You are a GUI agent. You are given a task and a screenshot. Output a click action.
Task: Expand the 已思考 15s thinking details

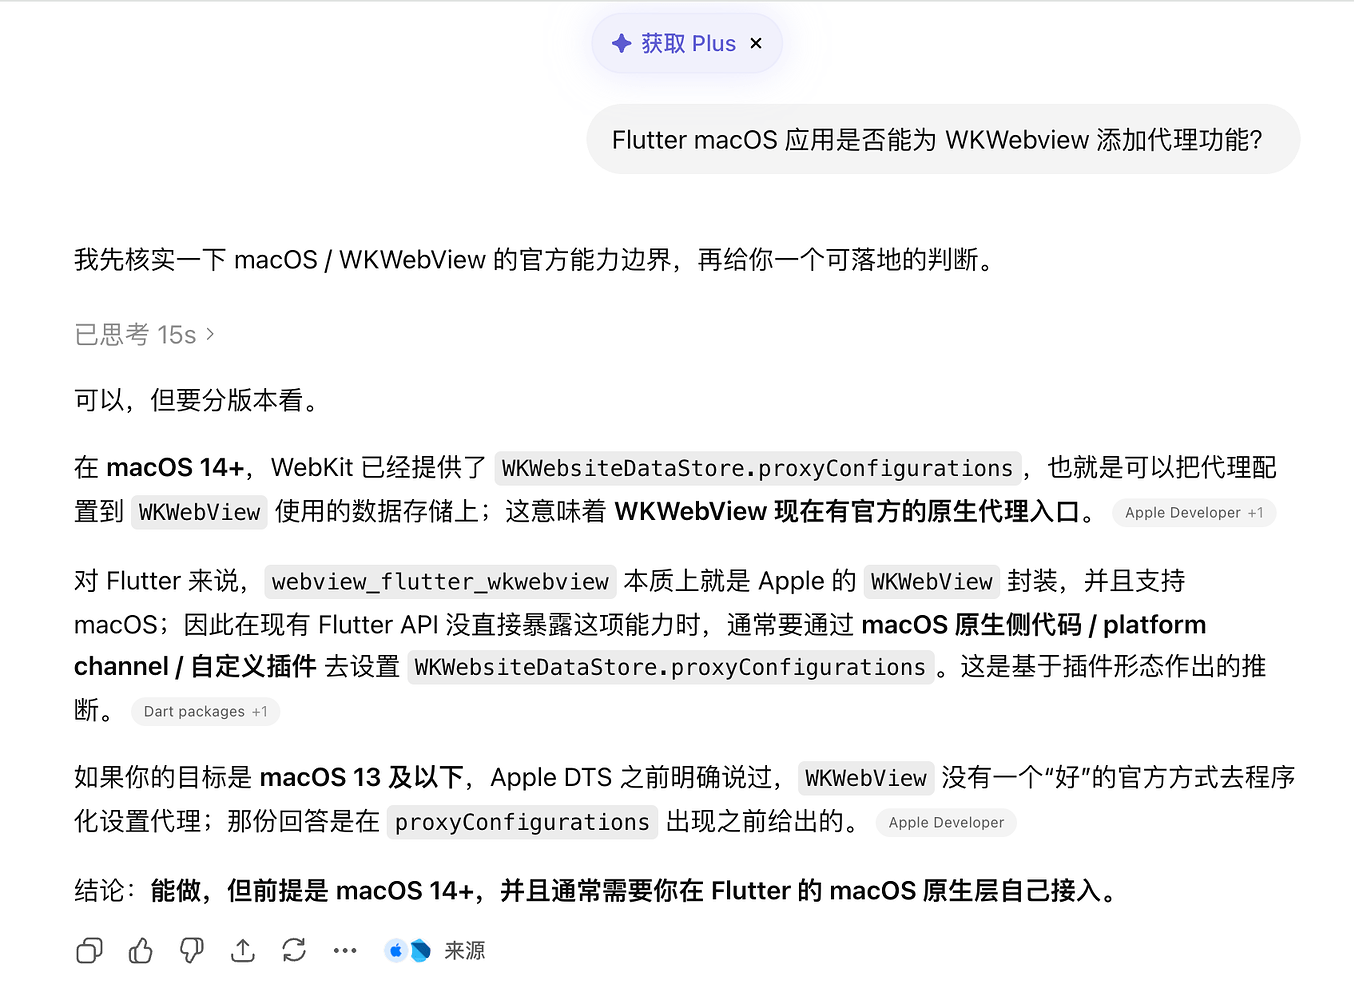click(145, 334)
